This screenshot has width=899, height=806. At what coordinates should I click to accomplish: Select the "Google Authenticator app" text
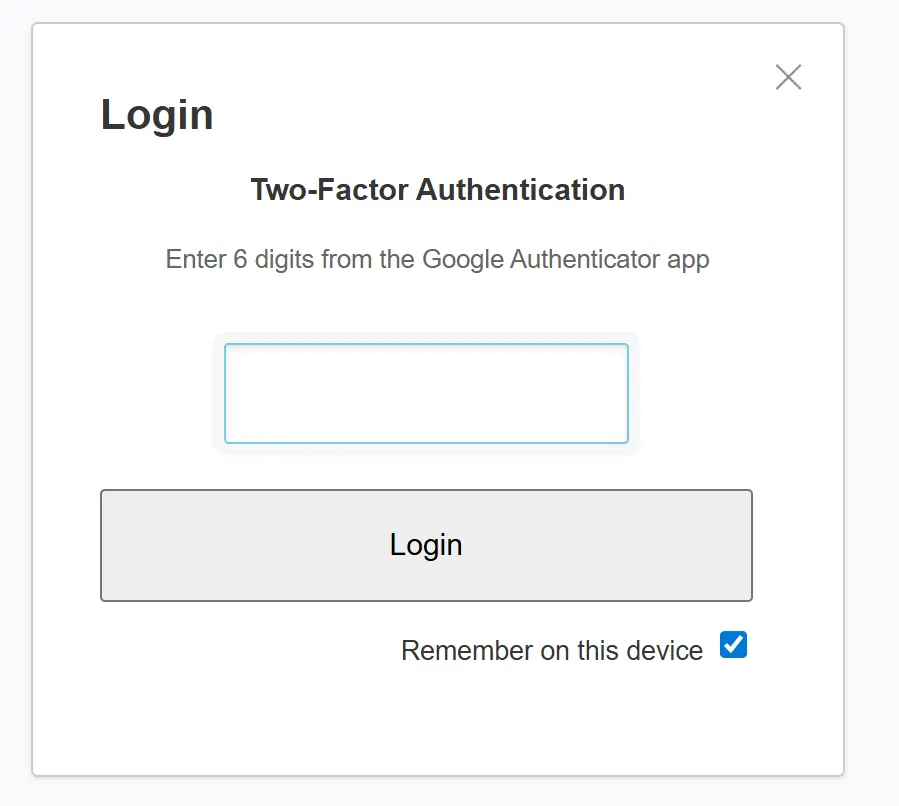click(565, 259)
